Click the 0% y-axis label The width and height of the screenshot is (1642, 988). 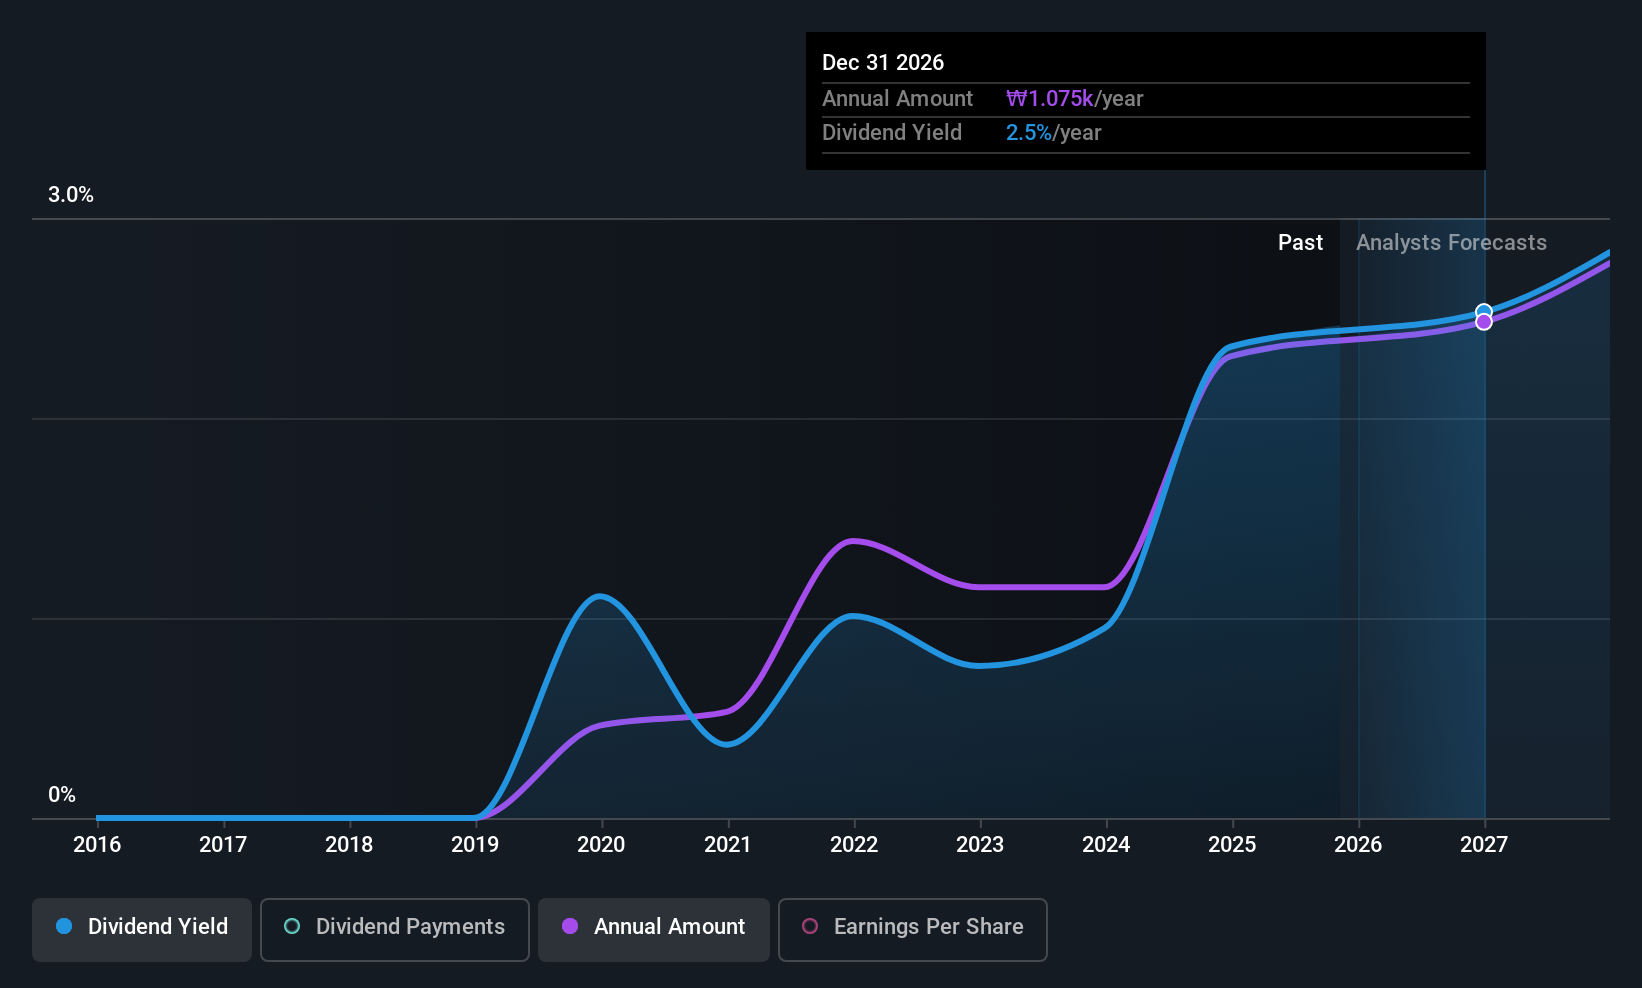(x=62, y=795)
